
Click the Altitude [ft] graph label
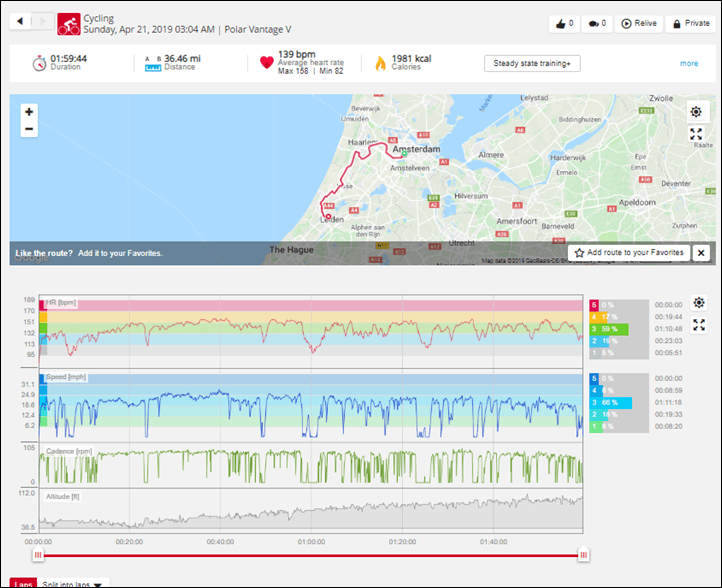click(63, 496)
